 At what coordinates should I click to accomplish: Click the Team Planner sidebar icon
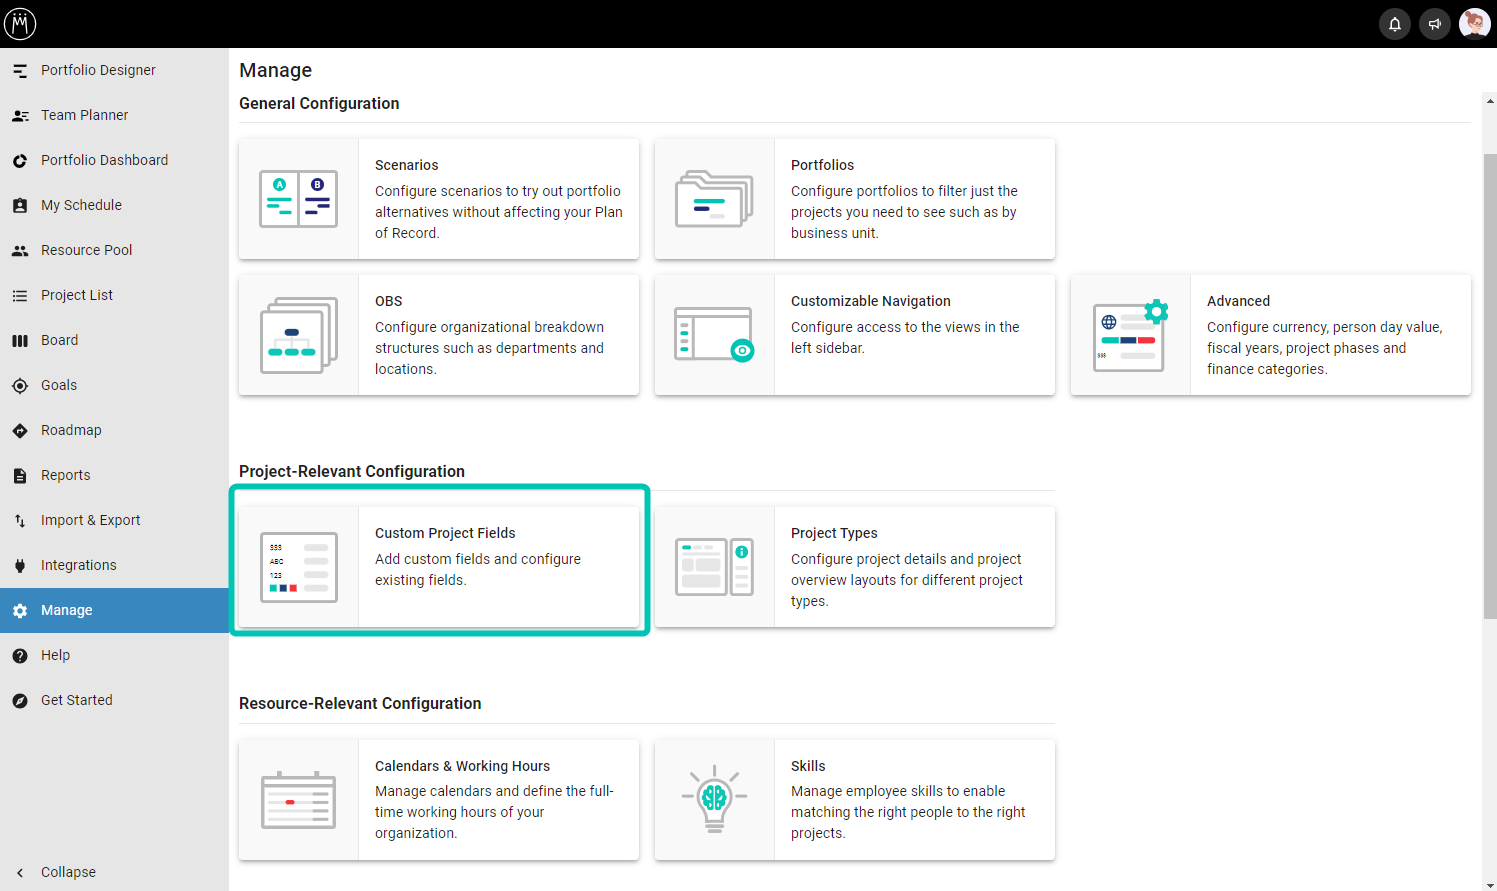pos(20,116)
